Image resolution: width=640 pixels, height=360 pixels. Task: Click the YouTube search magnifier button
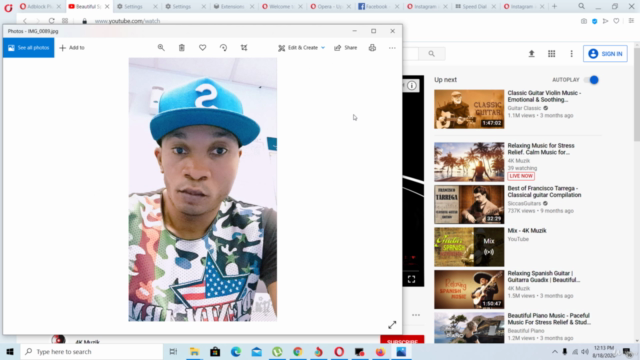click(x=431, y=53)
